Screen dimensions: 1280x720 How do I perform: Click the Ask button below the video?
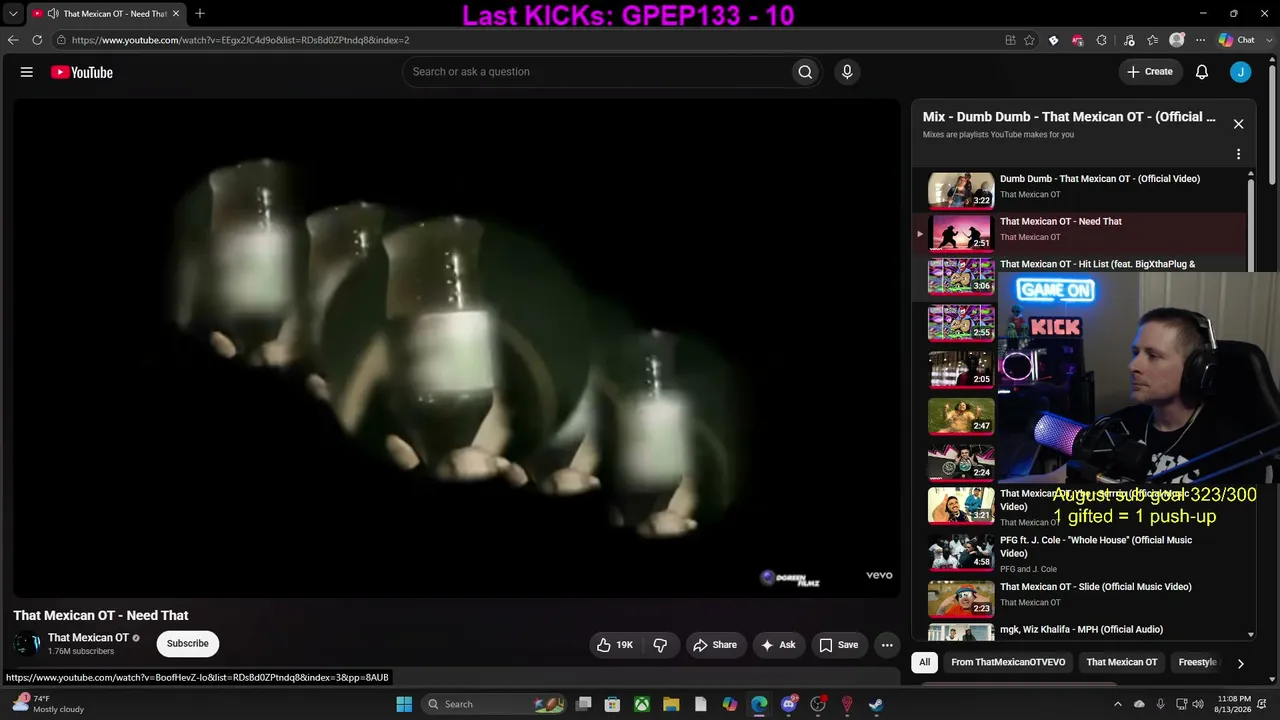point(778,645)
